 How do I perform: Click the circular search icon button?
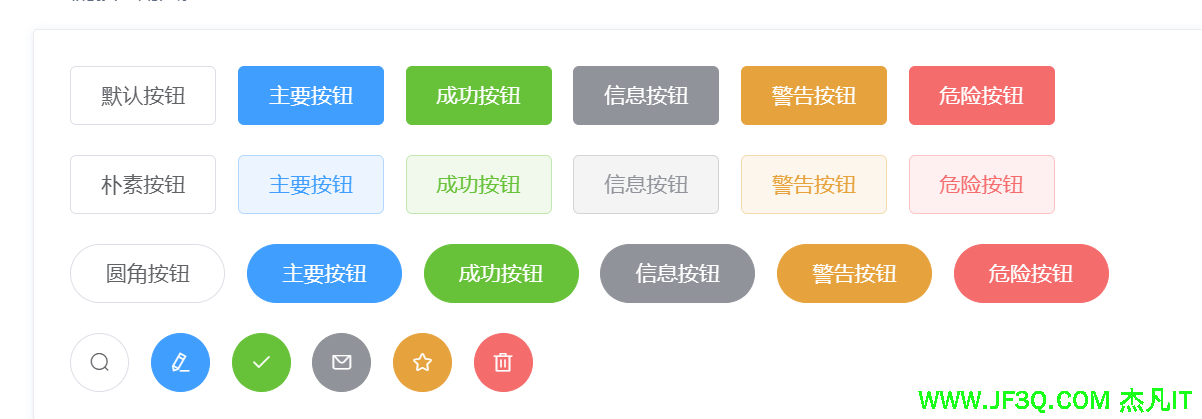click(99, 362)
